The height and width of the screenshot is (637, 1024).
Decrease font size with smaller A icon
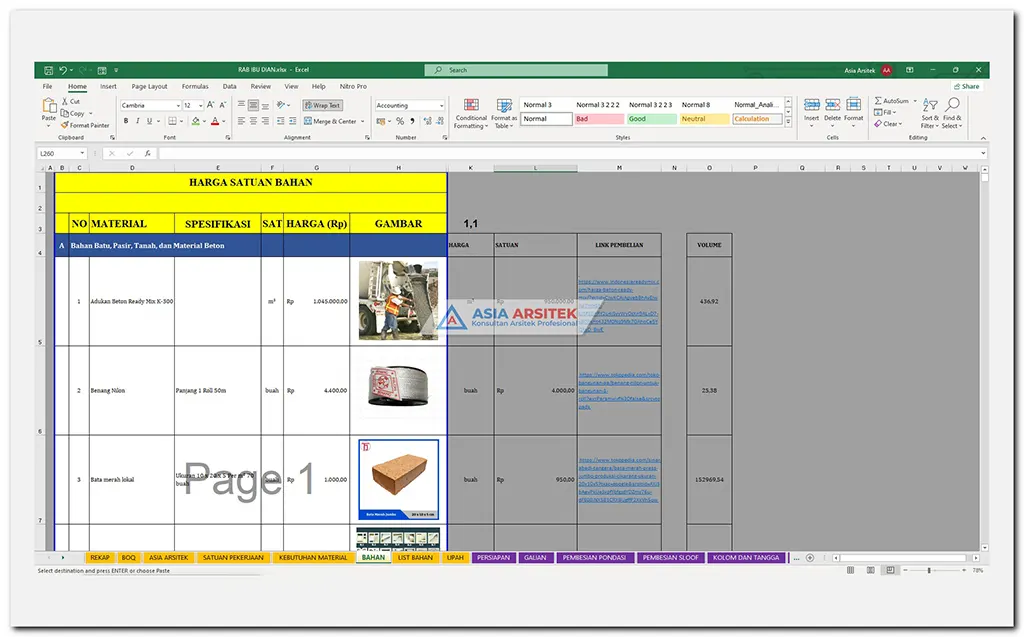223,105
